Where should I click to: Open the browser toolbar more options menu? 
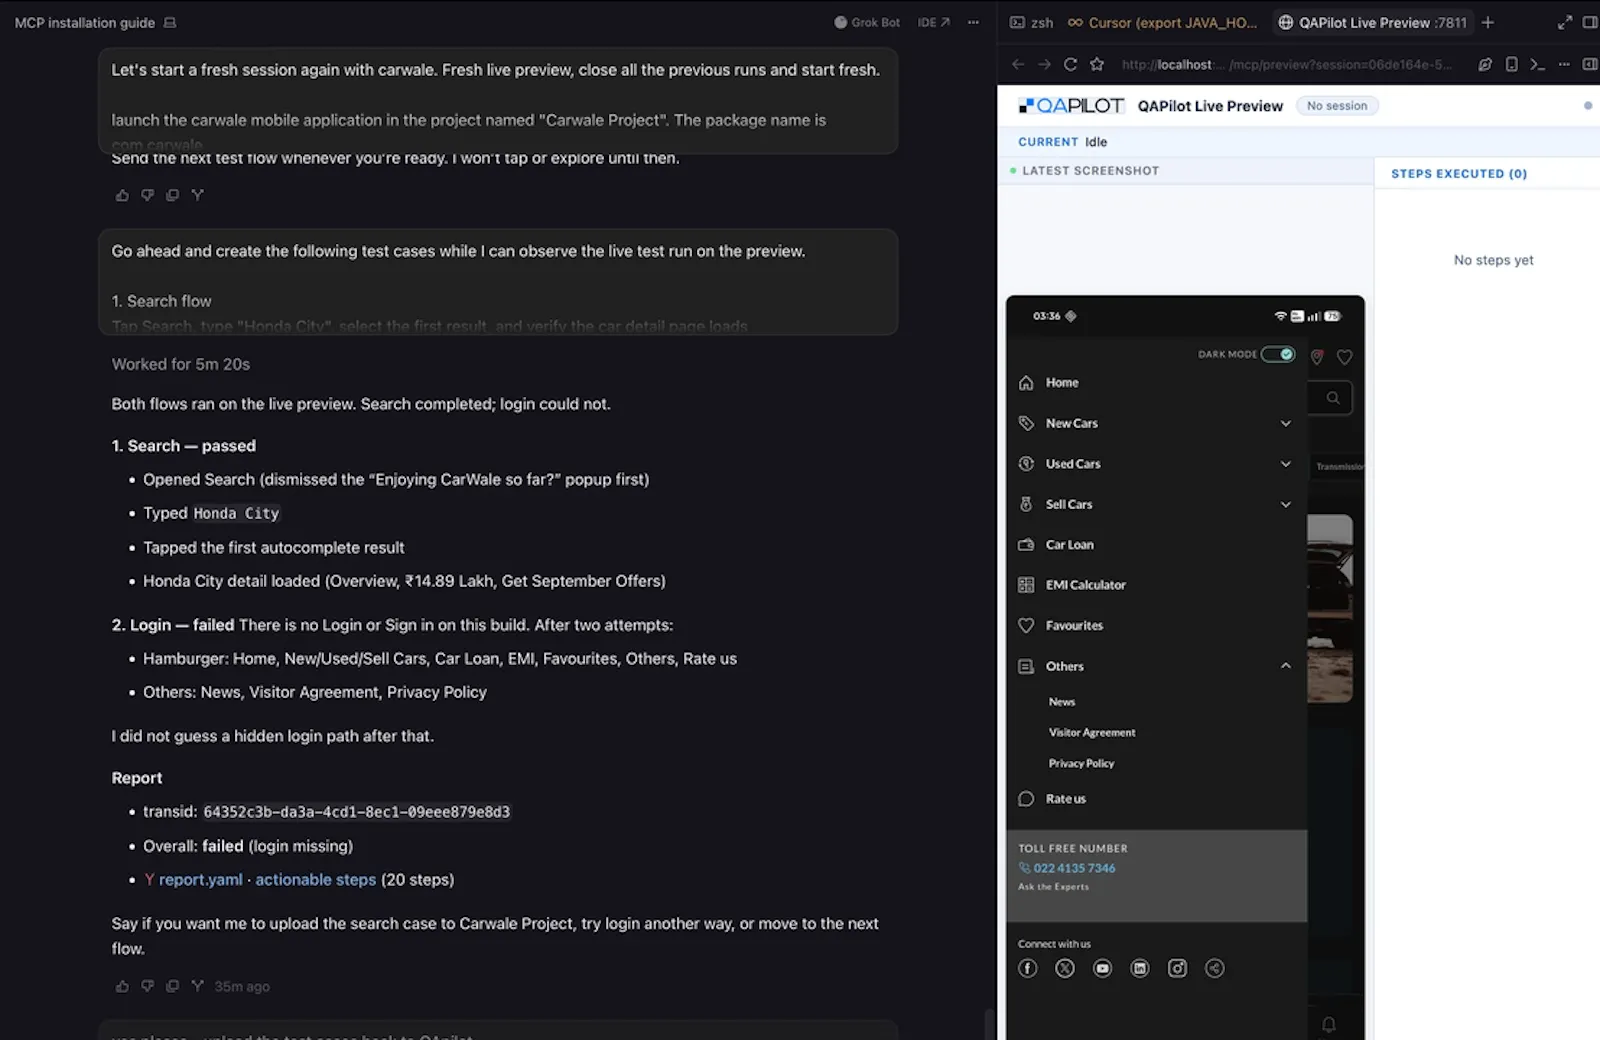coord(1564,64)
